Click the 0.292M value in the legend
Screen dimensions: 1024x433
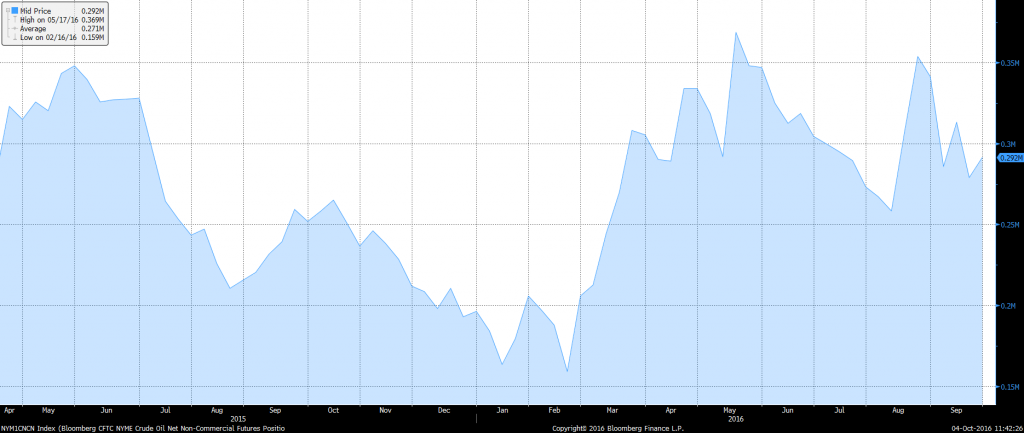pos(93,11)
